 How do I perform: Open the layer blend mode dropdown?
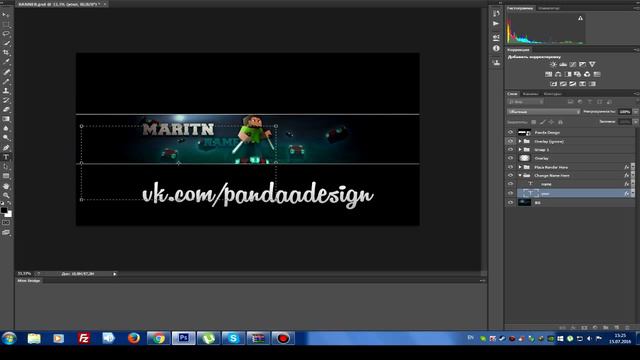click(543, 112)
